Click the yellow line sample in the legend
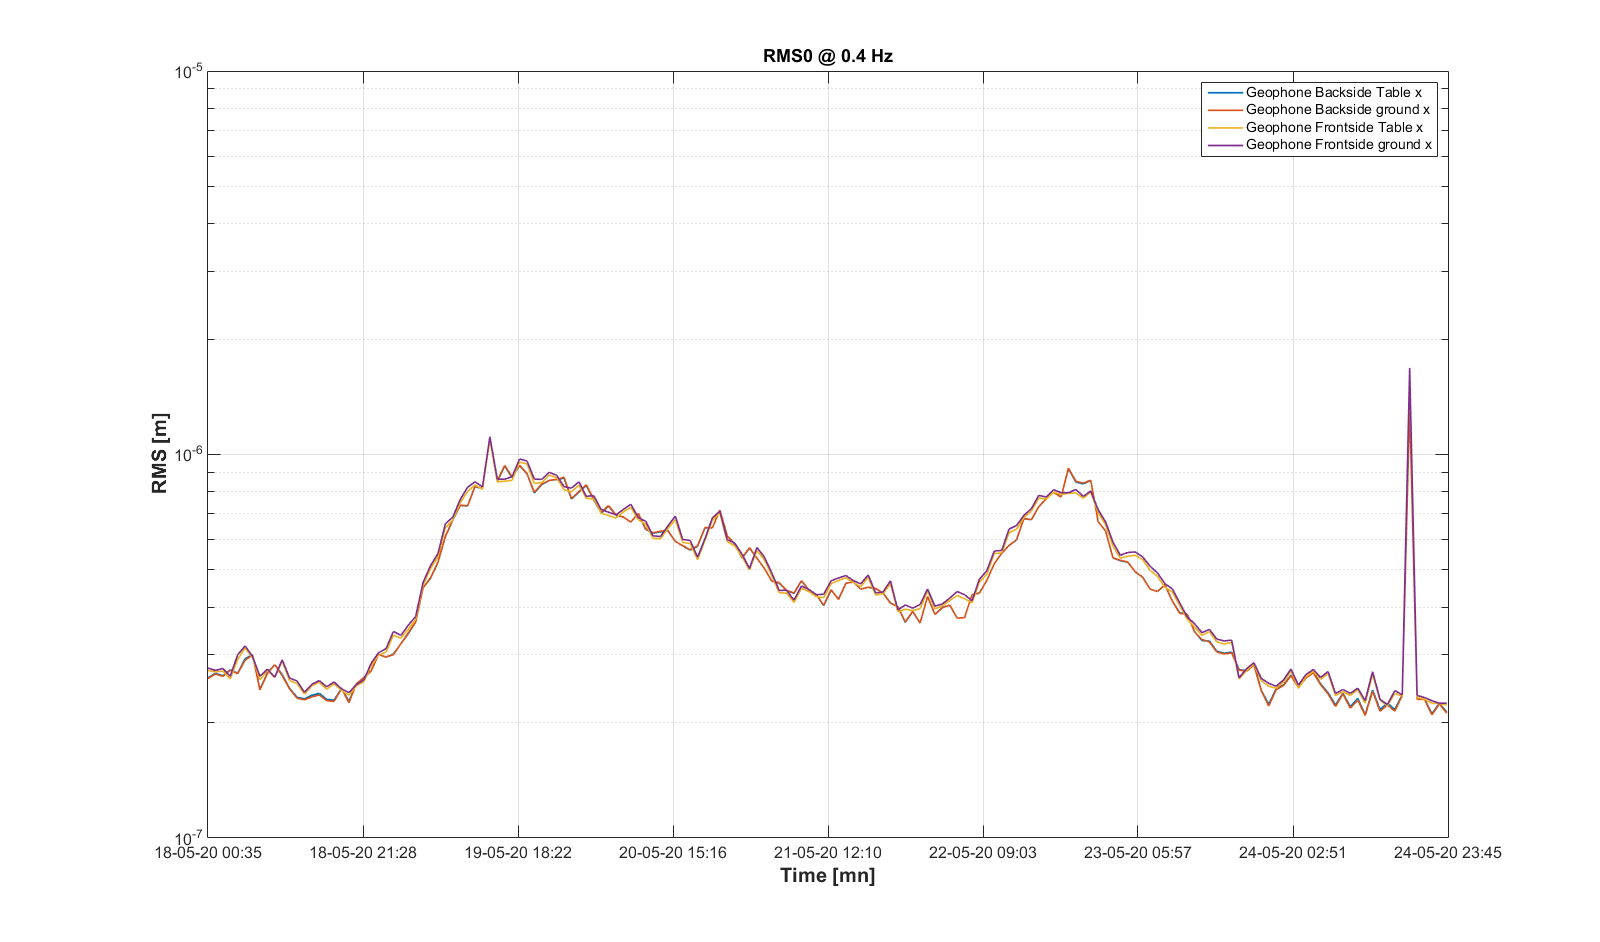This screenshot has height=942, width=1600. click(x=1224, y=127)
